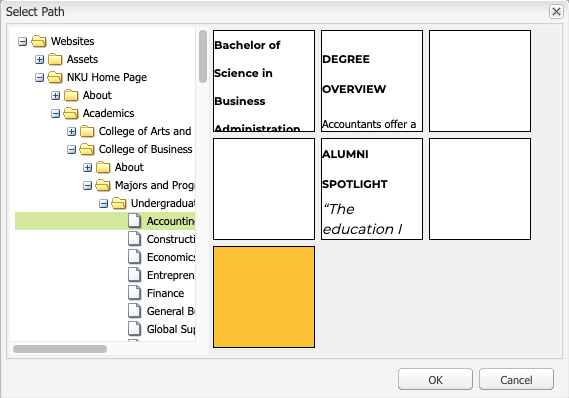Viewport: 569px width, 398px height.
Task: Expand the About folder under NKU Home Page
Action: pyautogui.click(x=55, y=95)
